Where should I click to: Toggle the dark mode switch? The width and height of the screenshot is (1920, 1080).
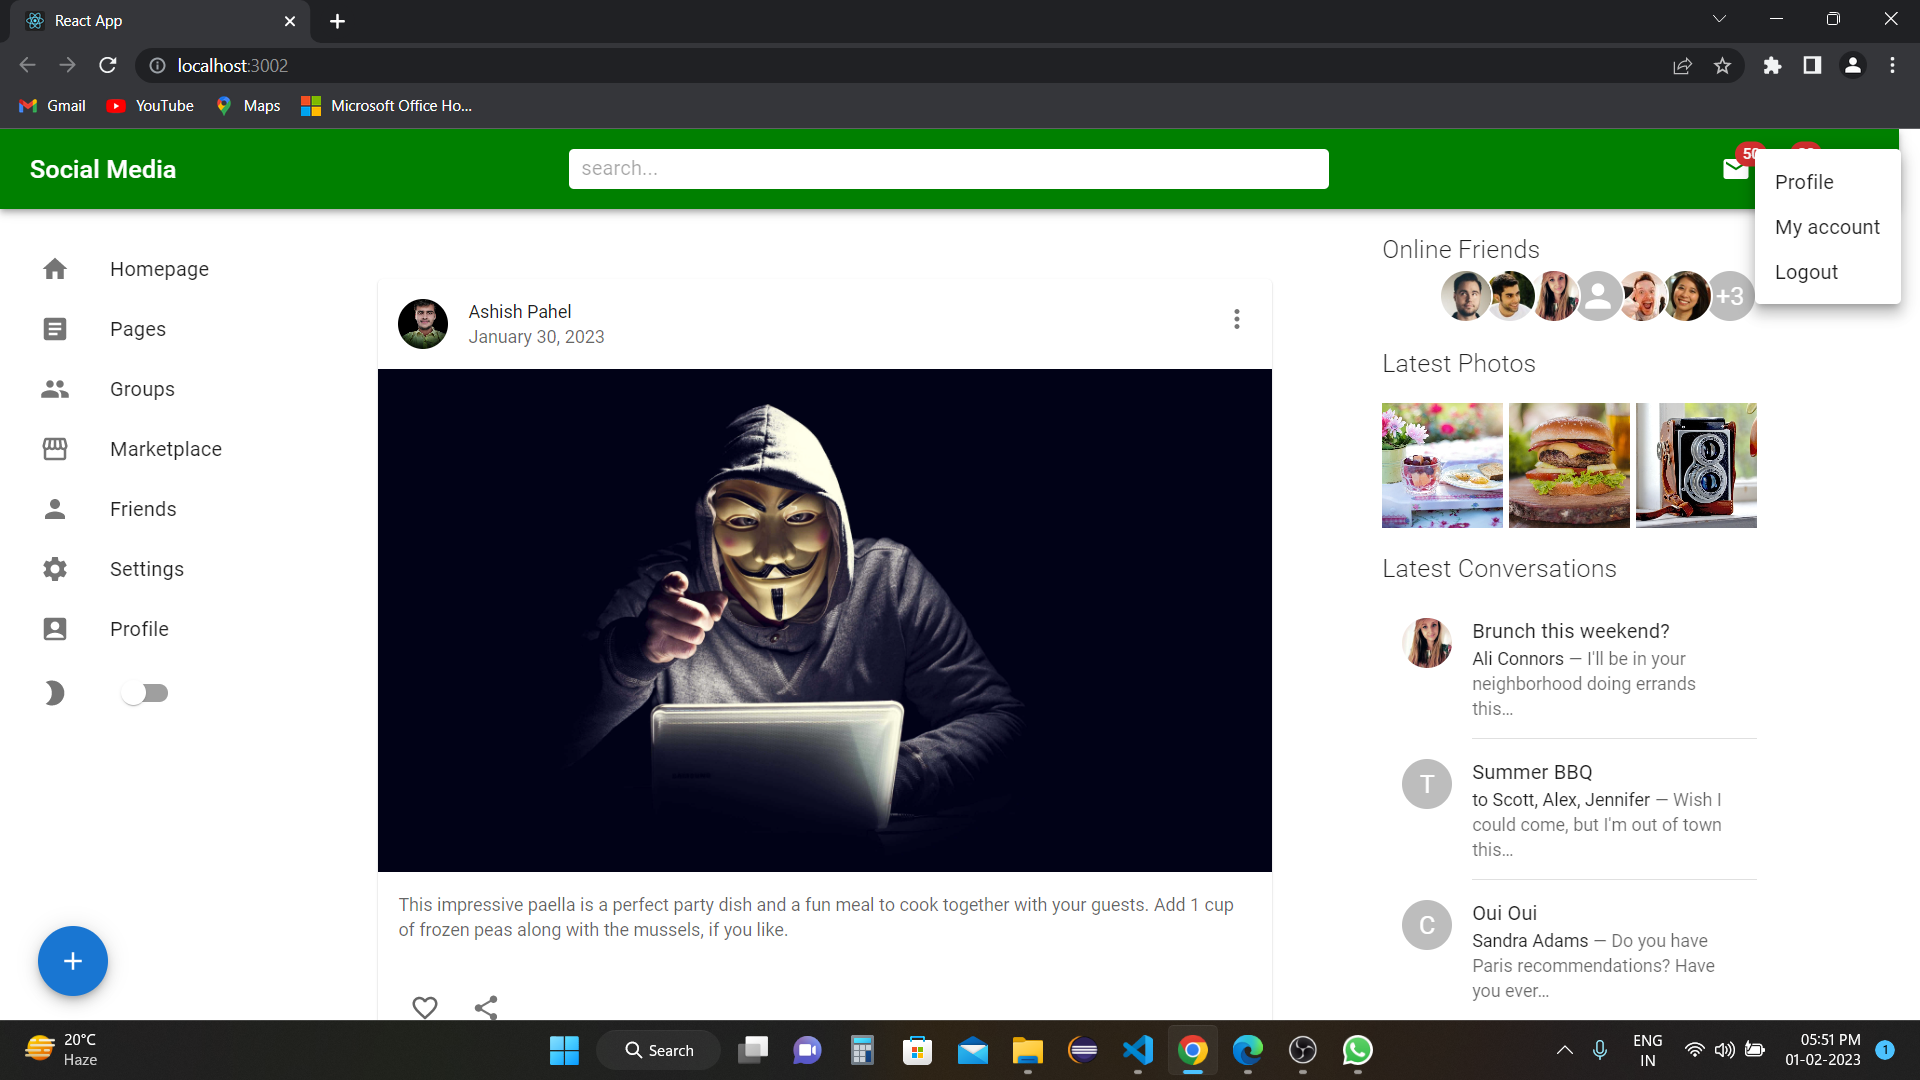pos(144,693)
